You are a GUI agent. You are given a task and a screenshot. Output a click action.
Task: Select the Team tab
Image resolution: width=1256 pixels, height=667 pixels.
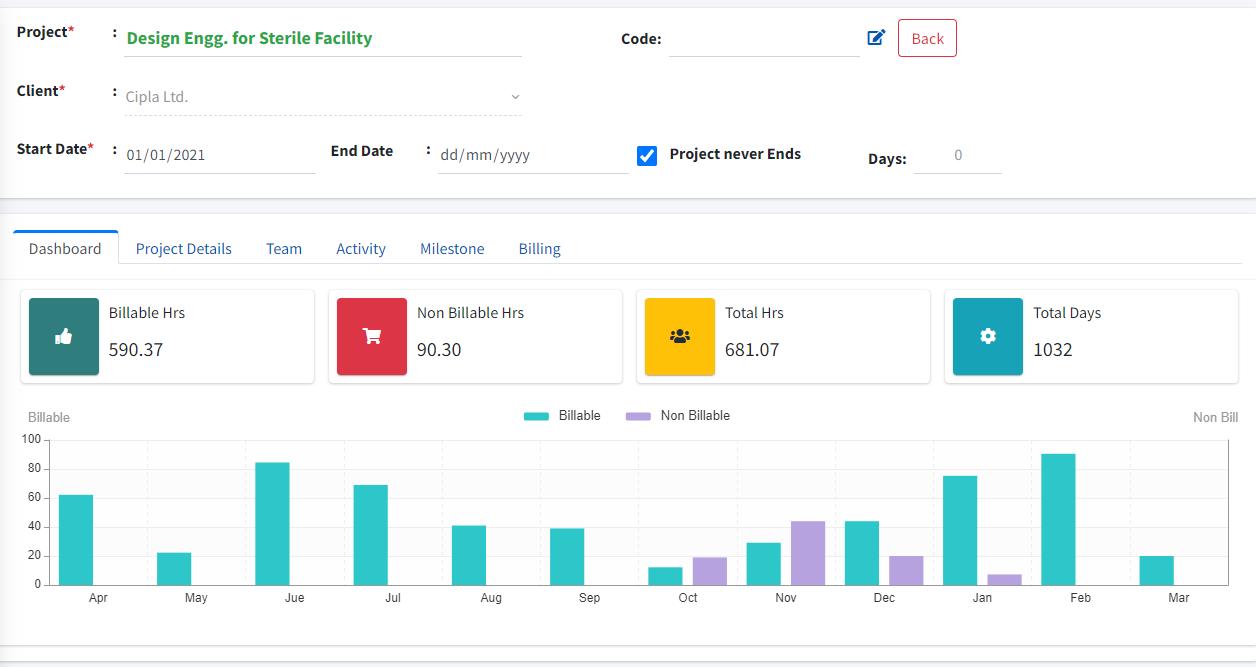pyautogui.click(x=284, y=249)
